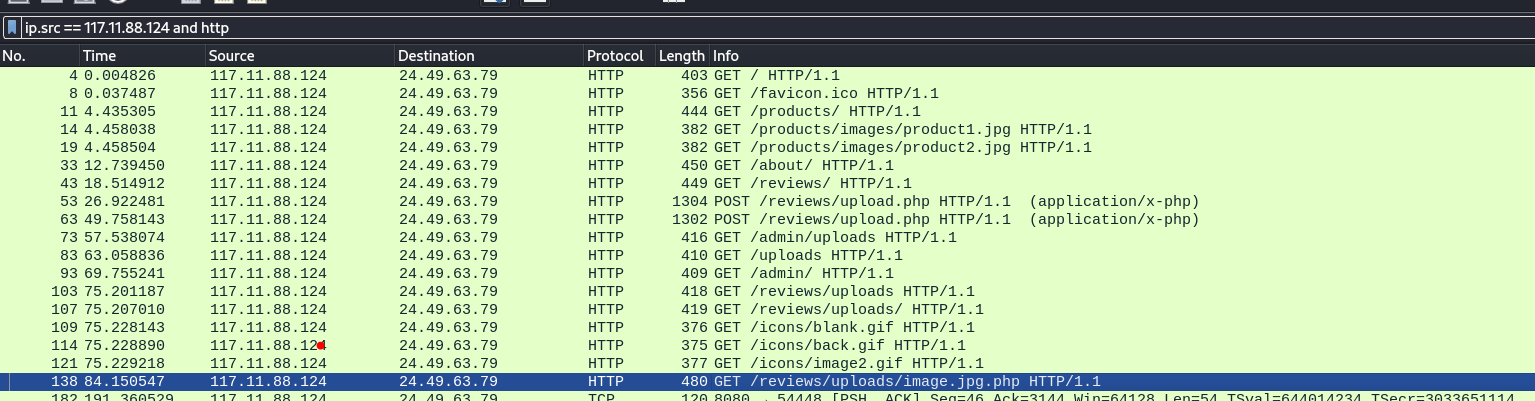Click the Source column header
Screen dimensions: 1535x401
click(x=300, y=56)
